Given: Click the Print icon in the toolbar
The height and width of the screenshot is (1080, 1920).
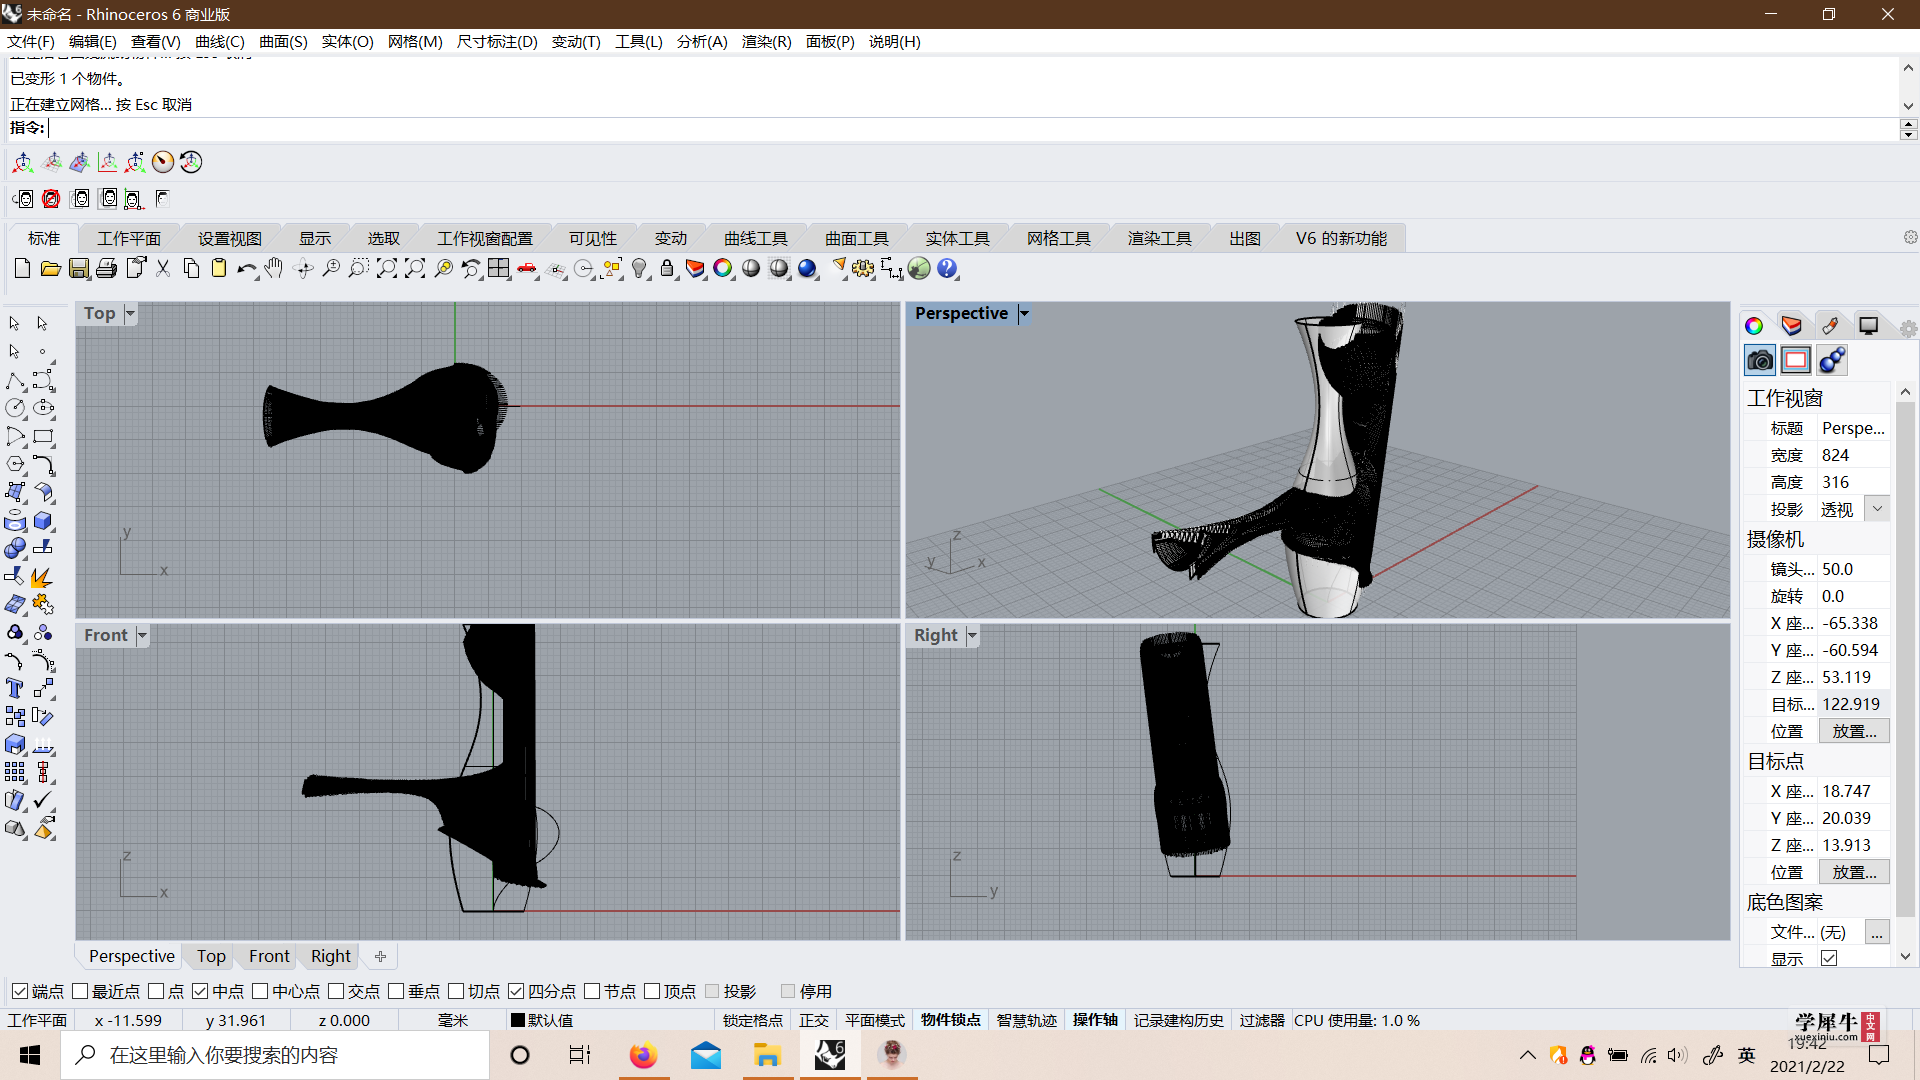Looking at the screenshot, I should tap(106, 268).
